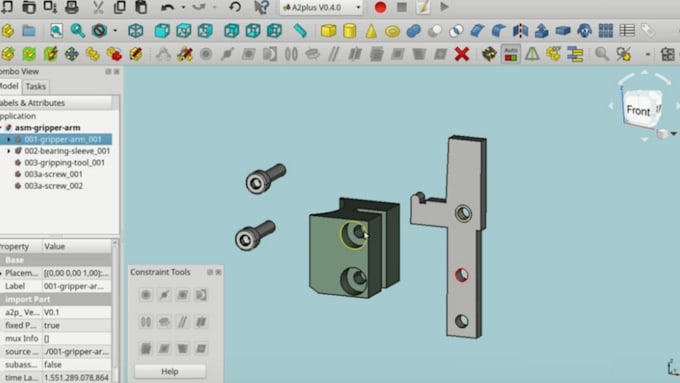Create a yellow cylinder primitive
Image resolution: width=680 pixels, height=383 pixels.
coord(350,31)
